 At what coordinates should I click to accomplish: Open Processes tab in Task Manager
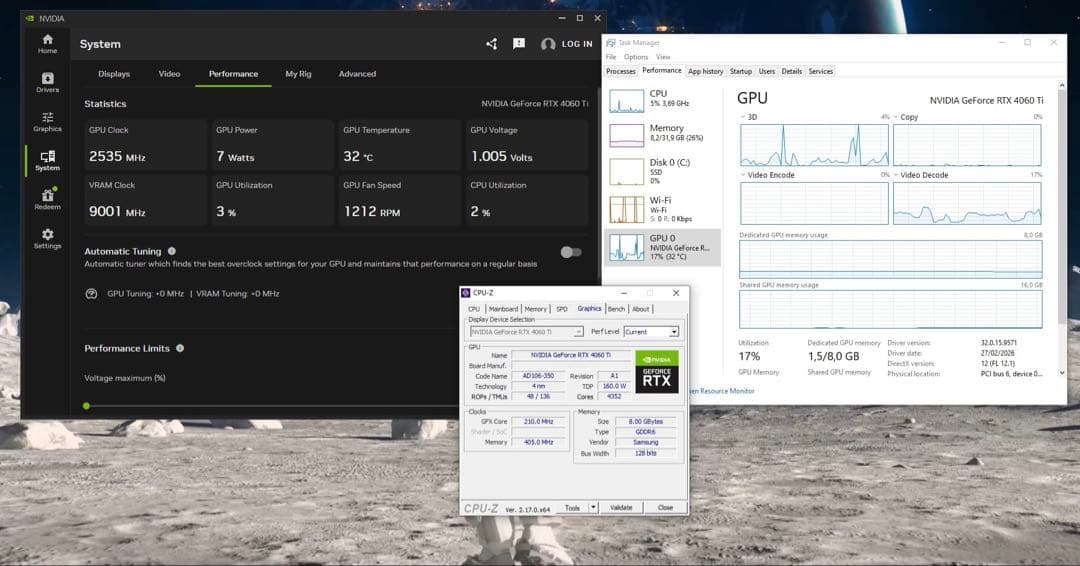click(621, 72)
